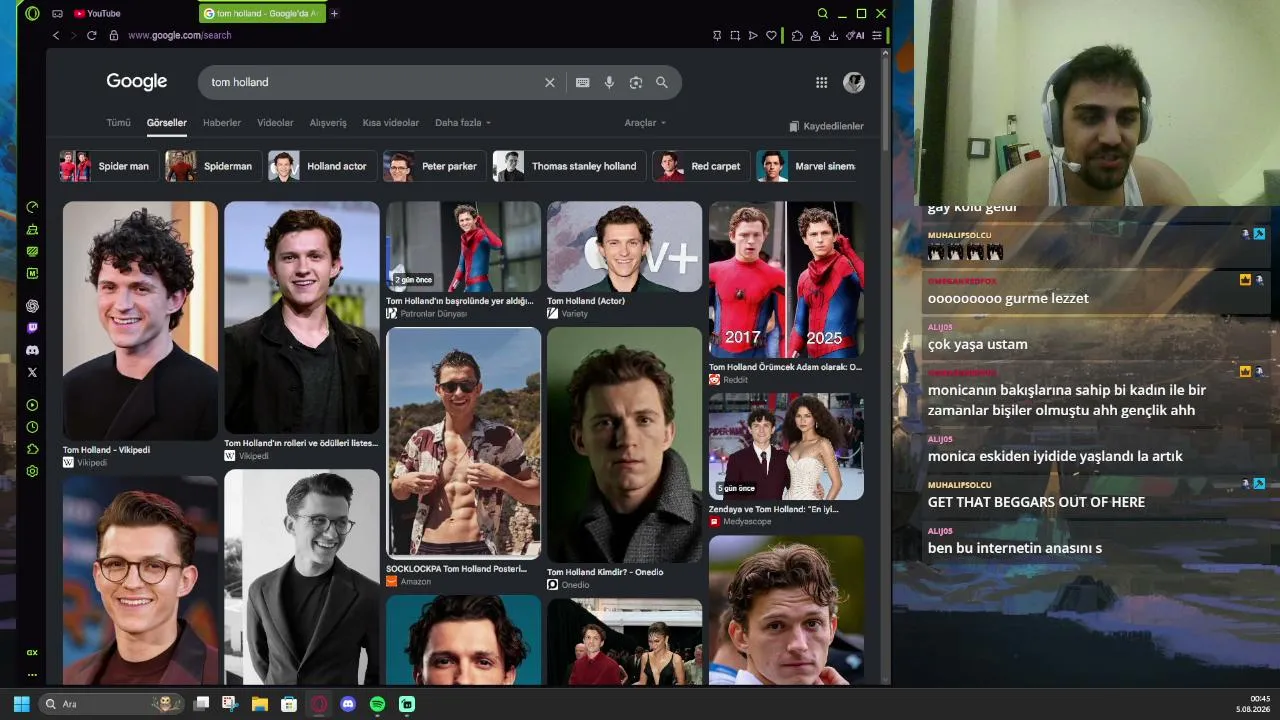The height and width of the screenshot is (720, 1280).
Task: Click the address bar URL
Action: coord(179,35)
